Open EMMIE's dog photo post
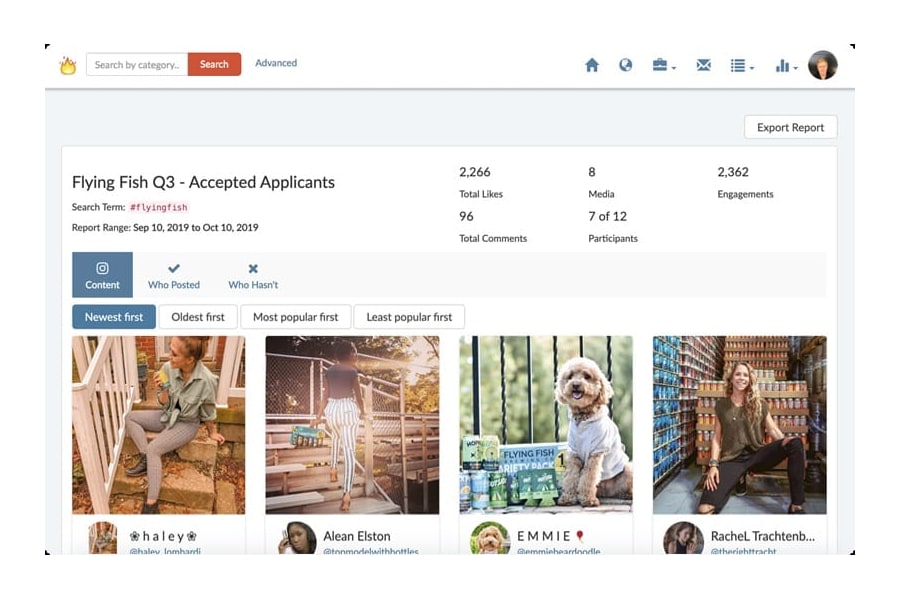Image resolution: width=900 pixels, height=600 pixels. pos(546,425)
